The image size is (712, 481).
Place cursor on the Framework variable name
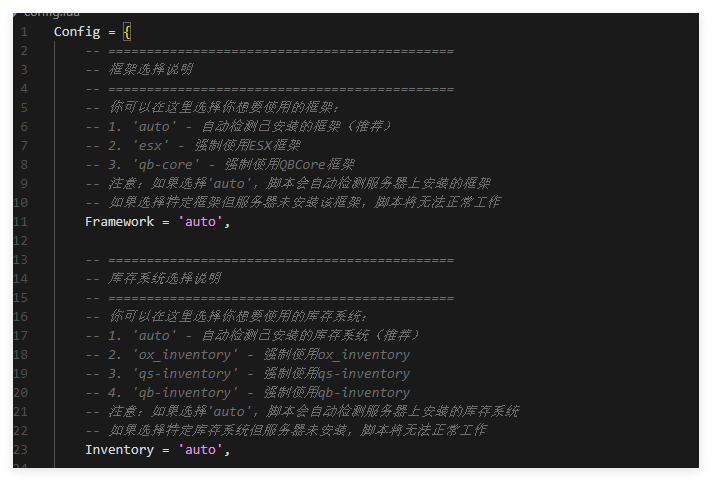click(119, 221)
